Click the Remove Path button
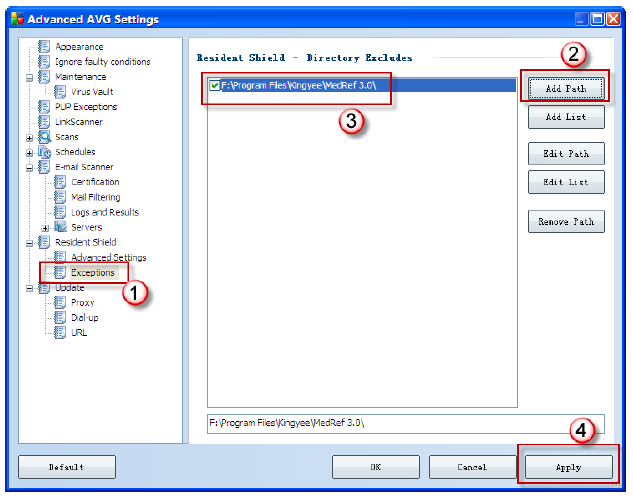Image resolution: width=633 pixels, height=497 pixels. tap(566, 221)
